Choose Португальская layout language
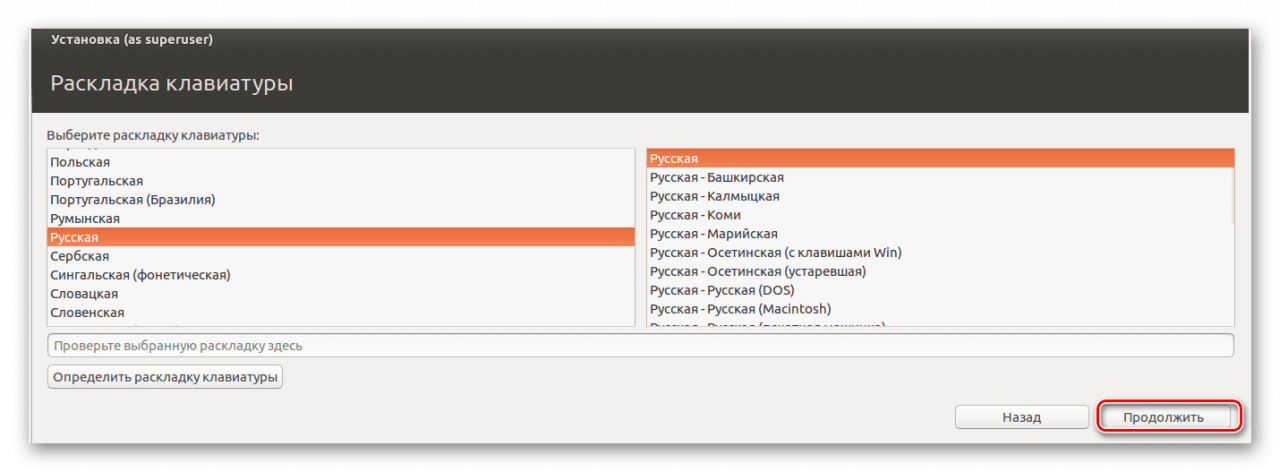1280x472 pixels. tap(97, 181)
